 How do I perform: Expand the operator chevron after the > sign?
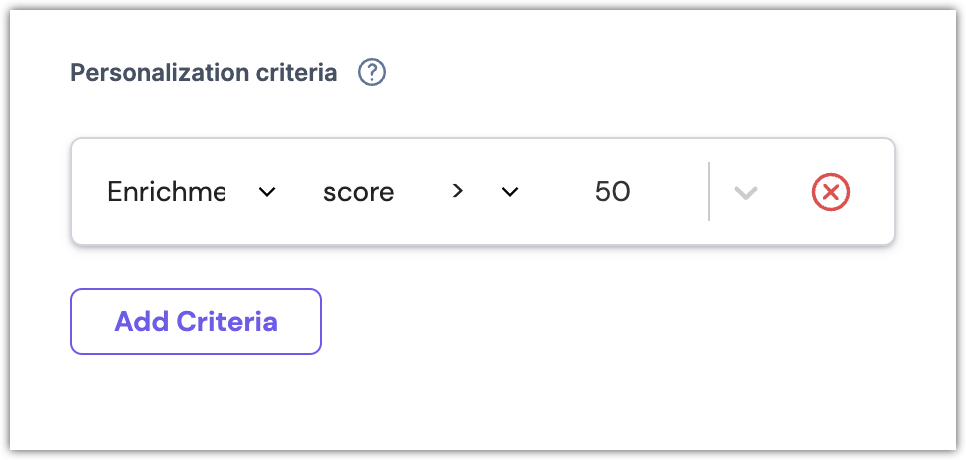pyautogui.click(x=510, y=192)
